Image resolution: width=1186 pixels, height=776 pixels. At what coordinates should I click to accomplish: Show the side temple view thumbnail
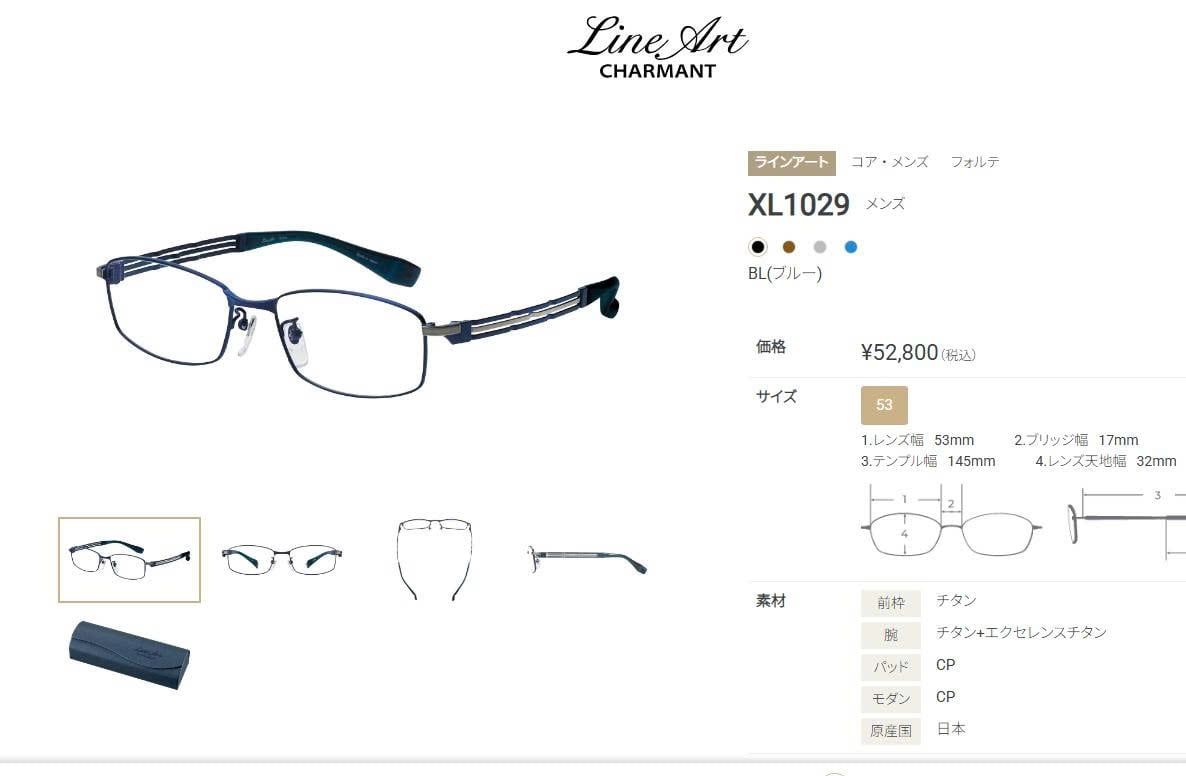[x=587, y=560]
